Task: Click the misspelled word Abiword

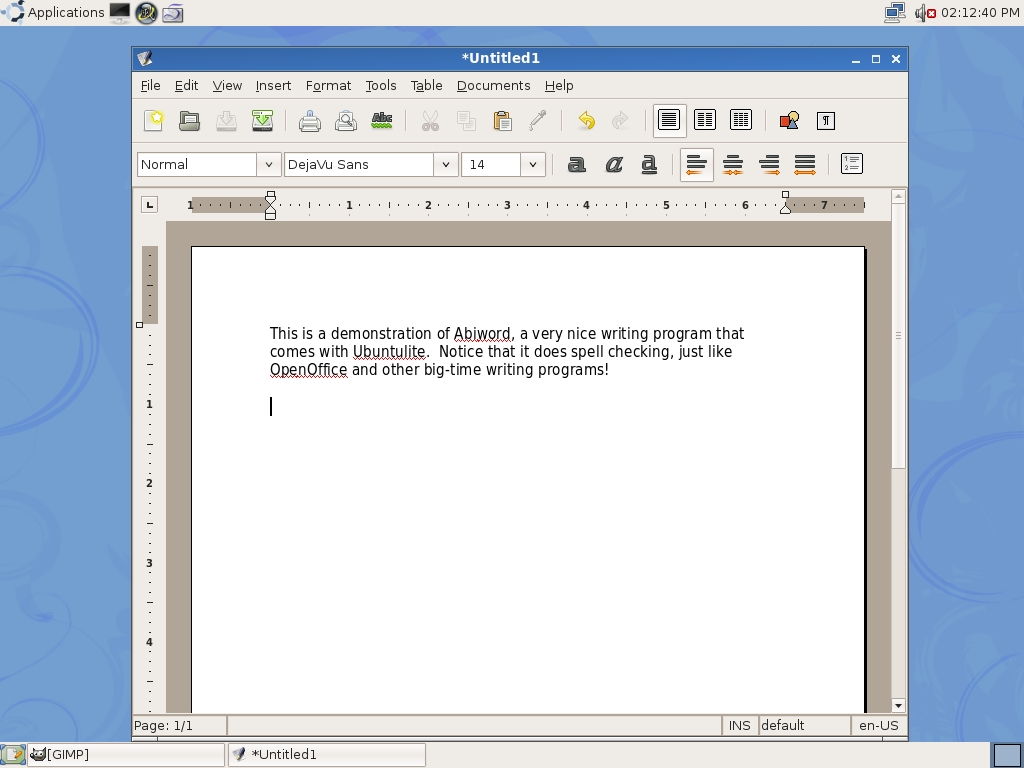Action: pos(482,334)
